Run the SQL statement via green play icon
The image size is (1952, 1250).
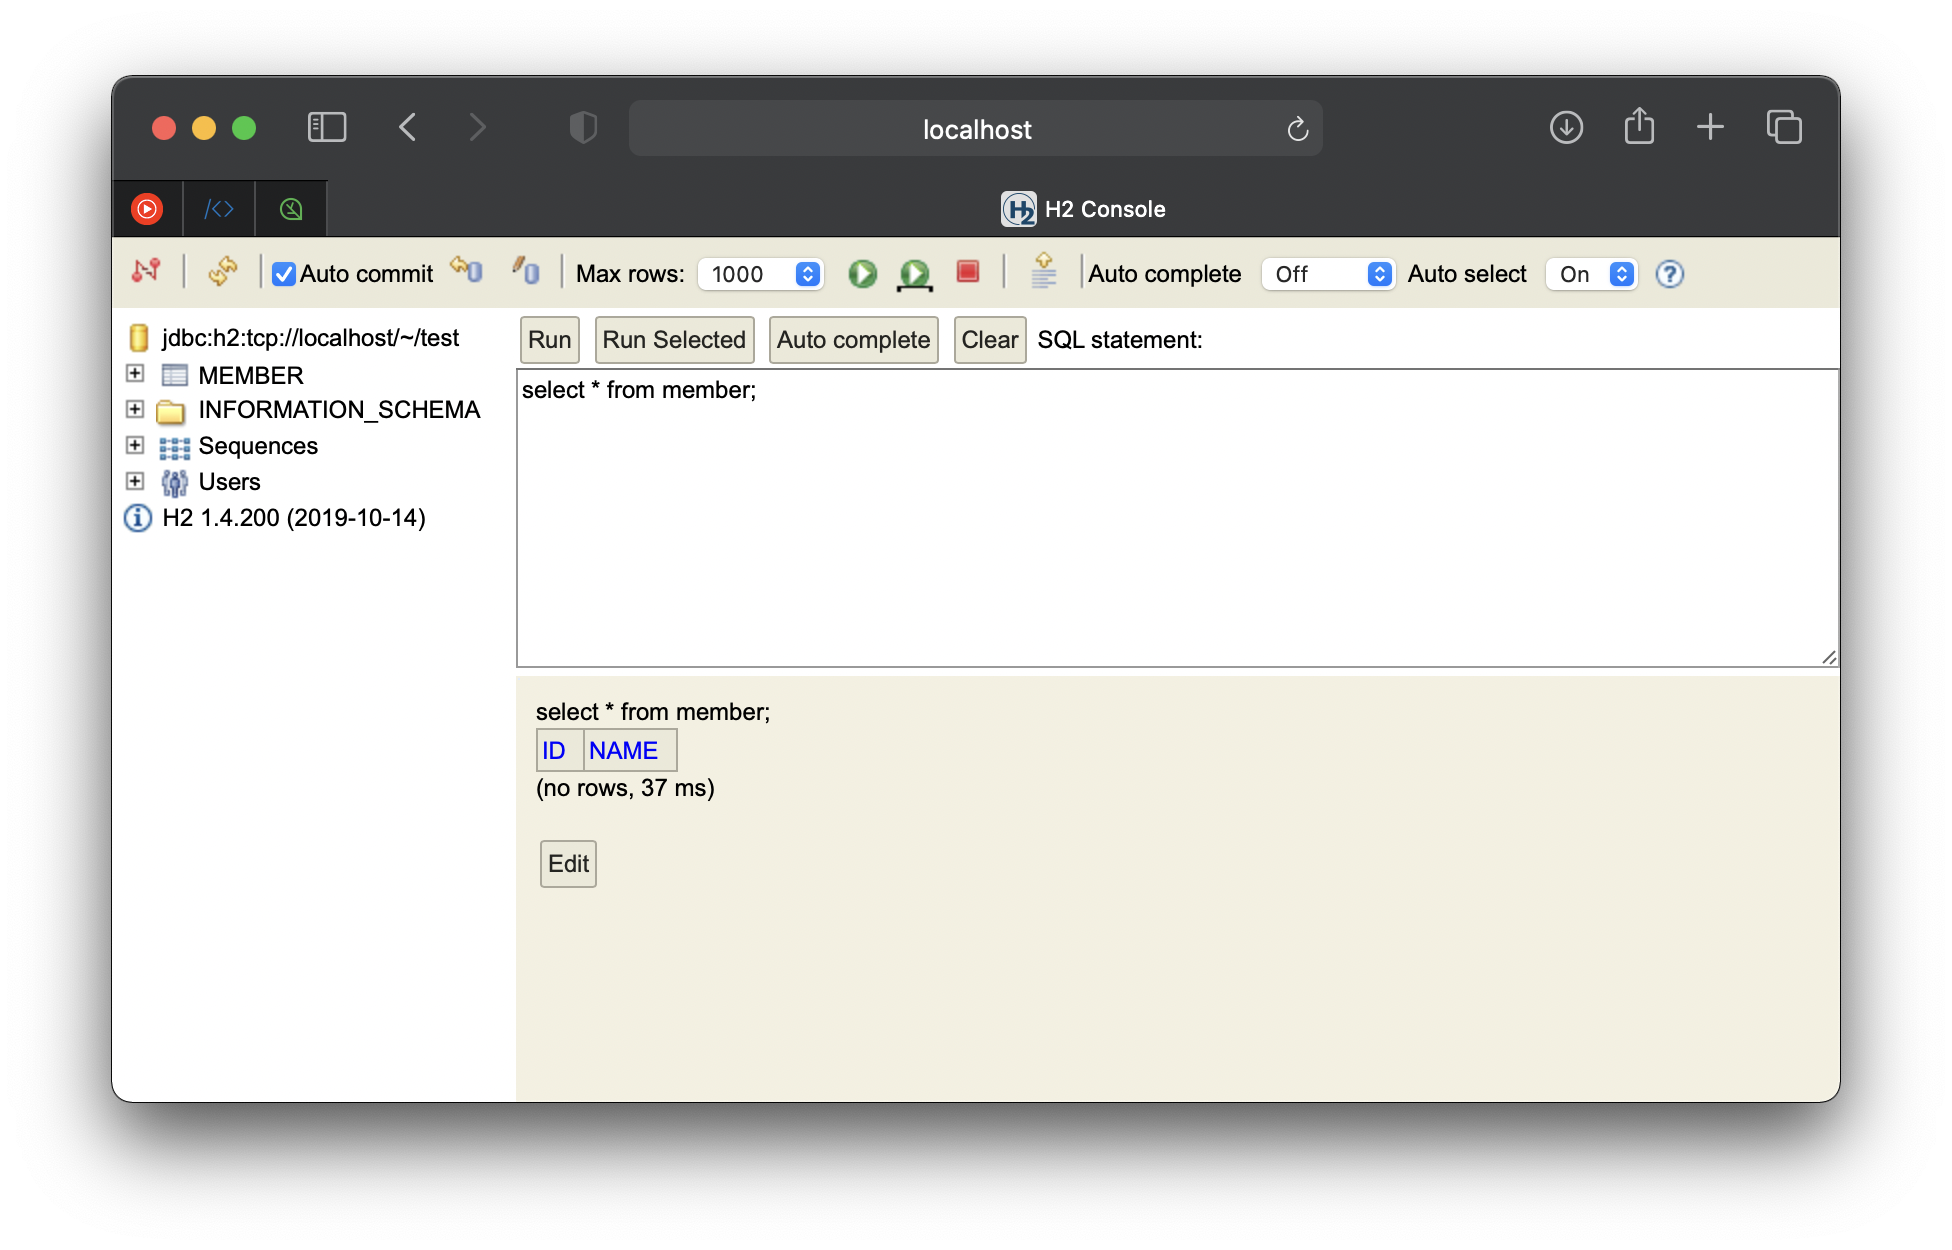click(x=862, y=273)
